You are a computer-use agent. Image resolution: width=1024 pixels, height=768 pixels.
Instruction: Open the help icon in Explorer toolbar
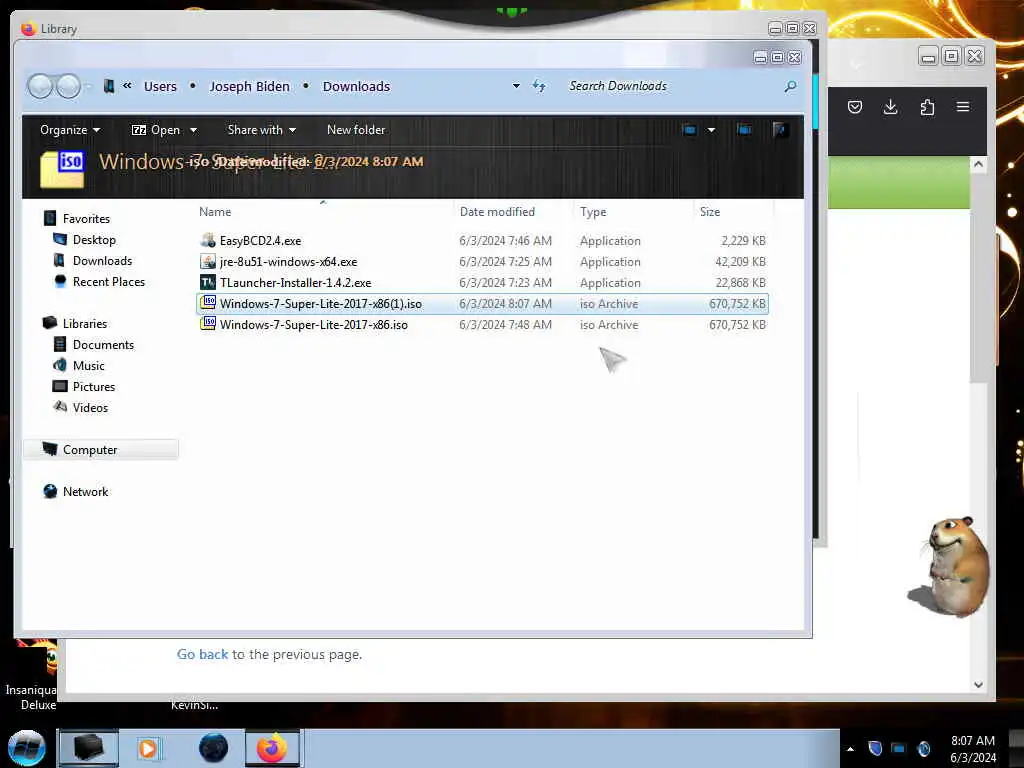(780, 130)
